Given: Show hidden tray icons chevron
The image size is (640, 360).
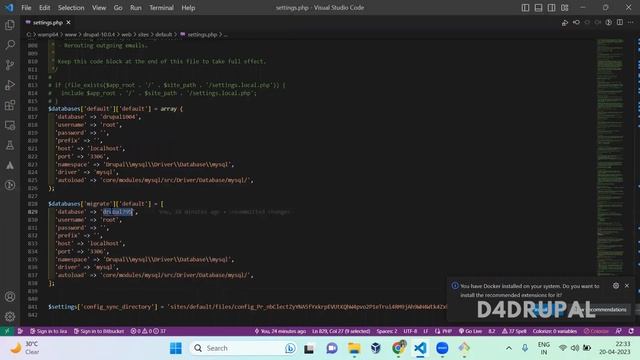Looking at the screenshot, I should [x=509, y=348].
